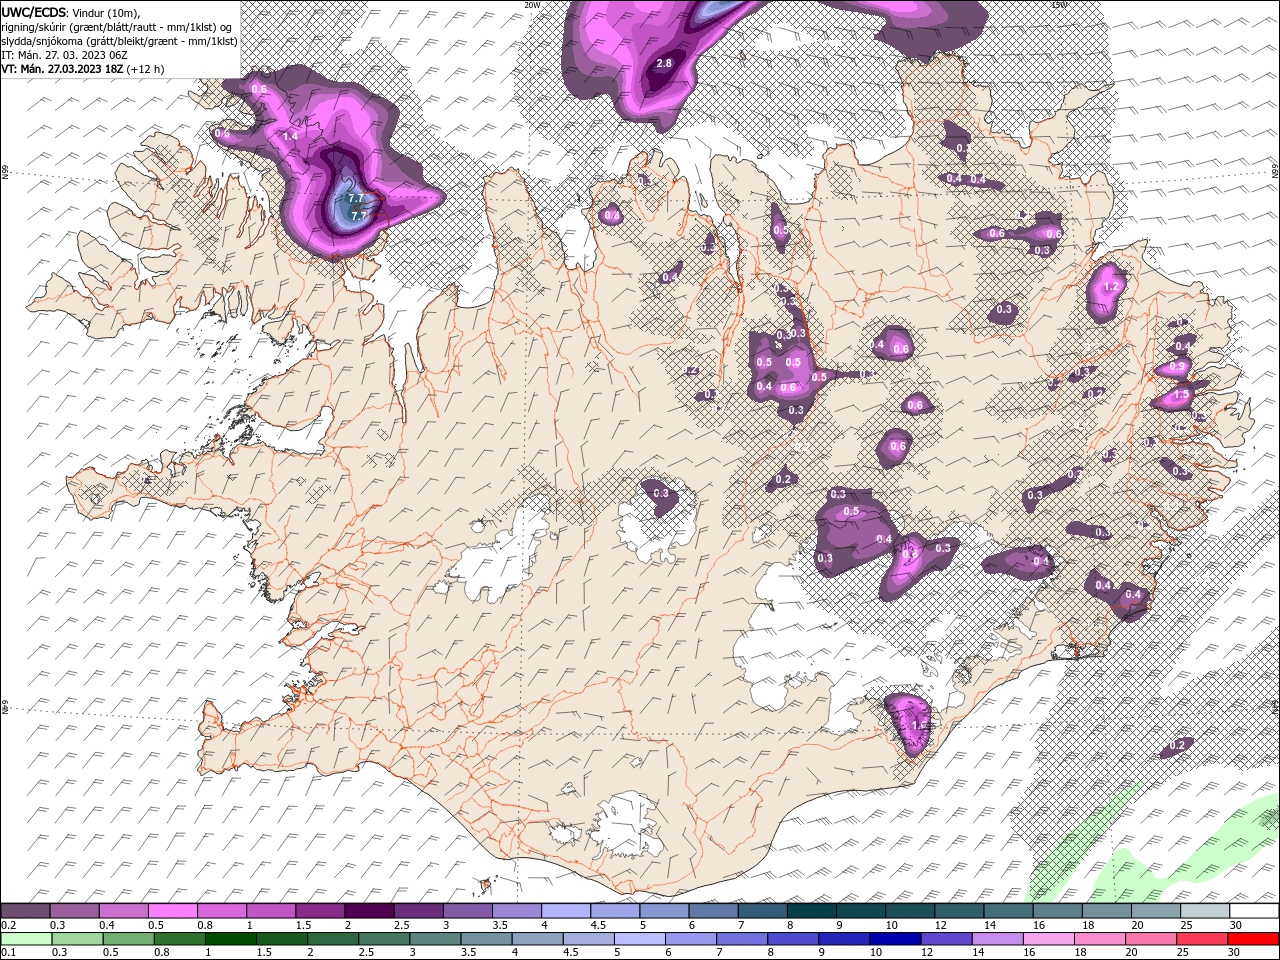Click the 1.4 snowfall value over the Westfjords
The width and height of the screenshot is (1280, 960).
coord(291,136)
